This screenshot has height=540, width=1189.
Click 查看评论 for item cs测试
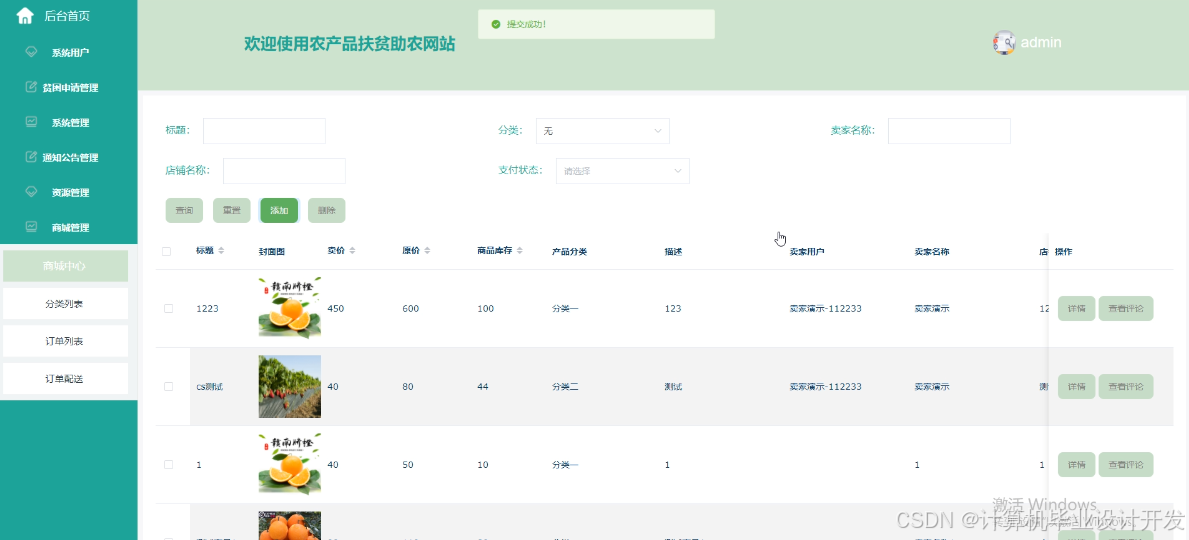[x=1126, y=387]
